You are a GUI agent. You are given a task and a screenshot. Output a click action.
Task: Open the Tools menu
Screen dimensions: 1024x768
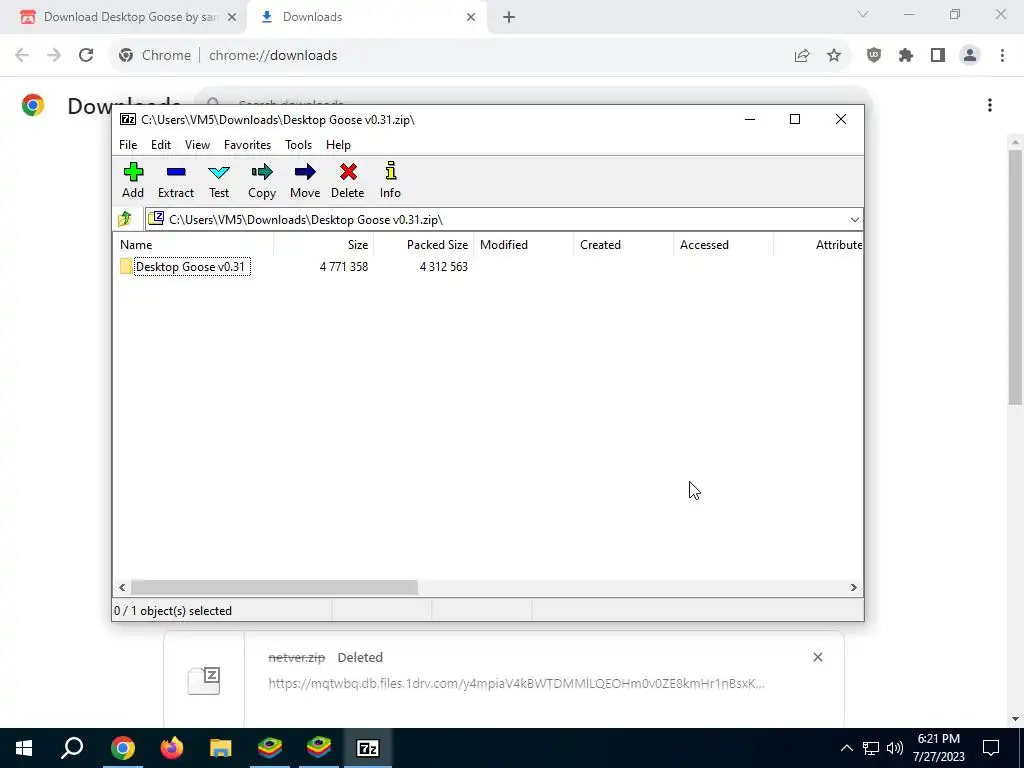pyautogui.click(x=298, y=145)
